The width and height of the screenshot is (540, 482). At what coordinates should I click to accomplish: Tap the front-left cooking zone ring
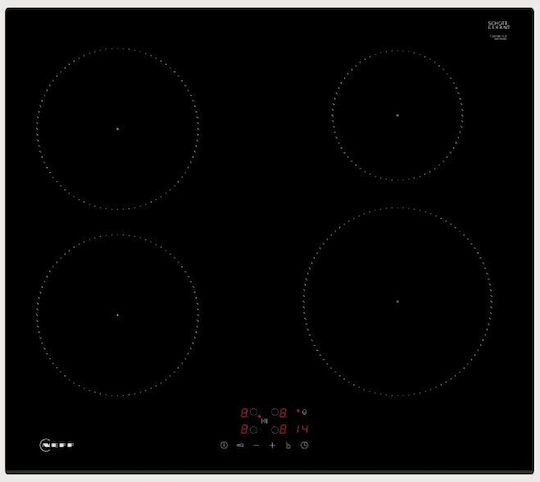click(117, 315)
